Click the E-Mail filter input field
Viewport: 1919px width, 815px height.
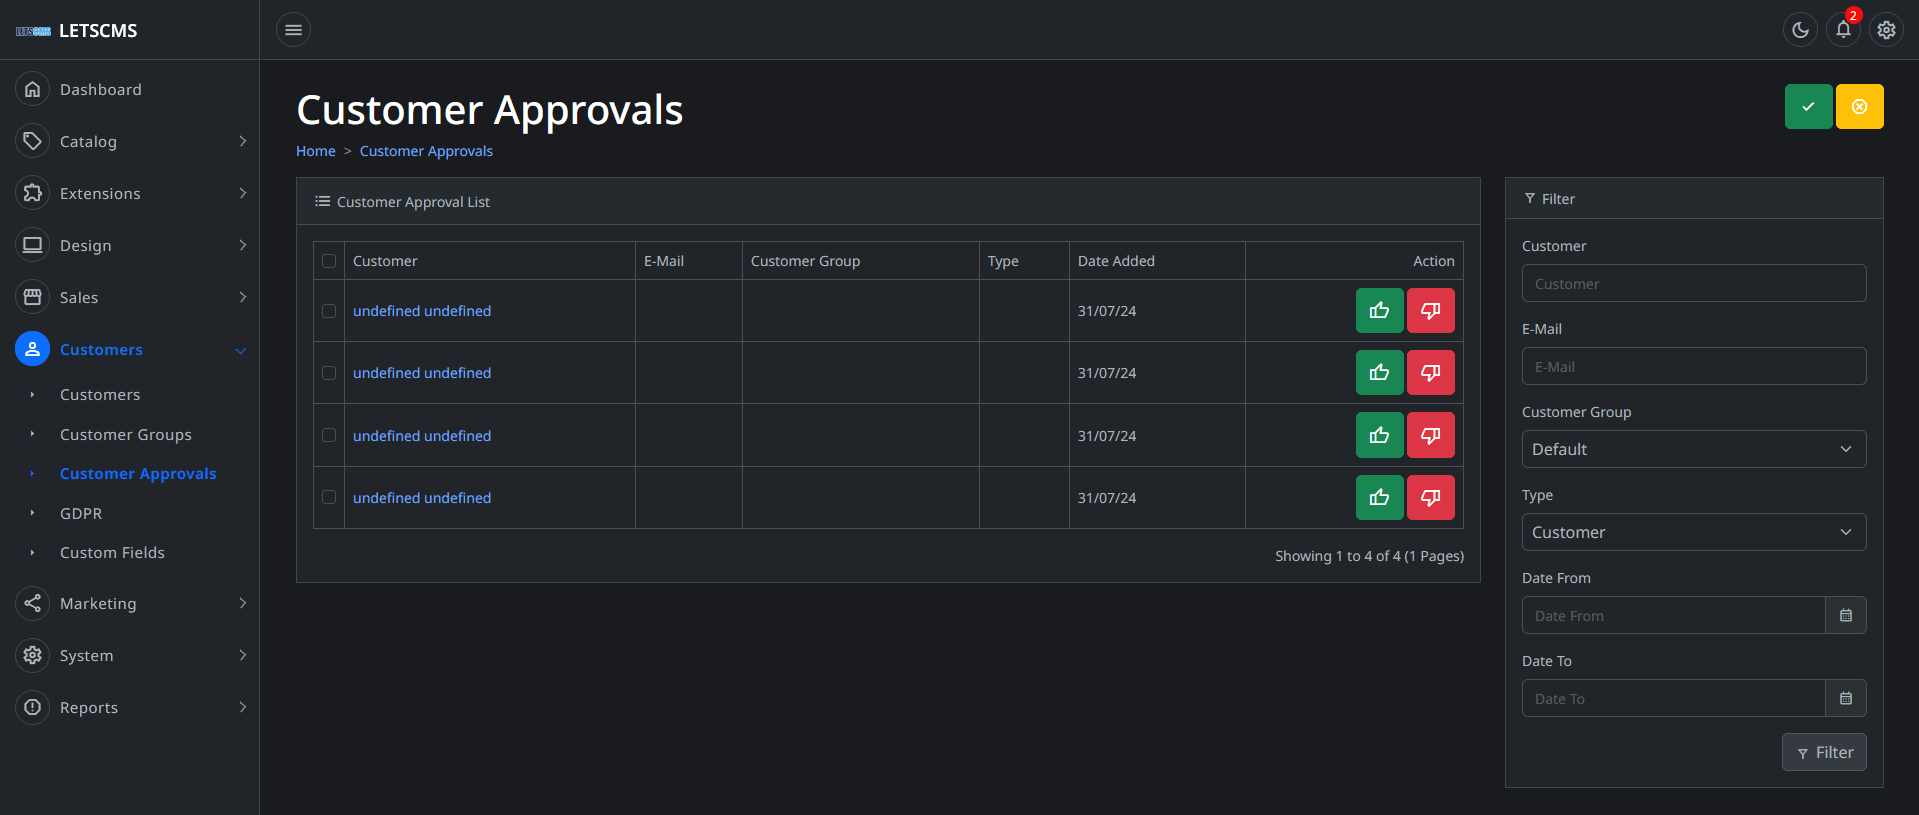[x=1693, y=367]
